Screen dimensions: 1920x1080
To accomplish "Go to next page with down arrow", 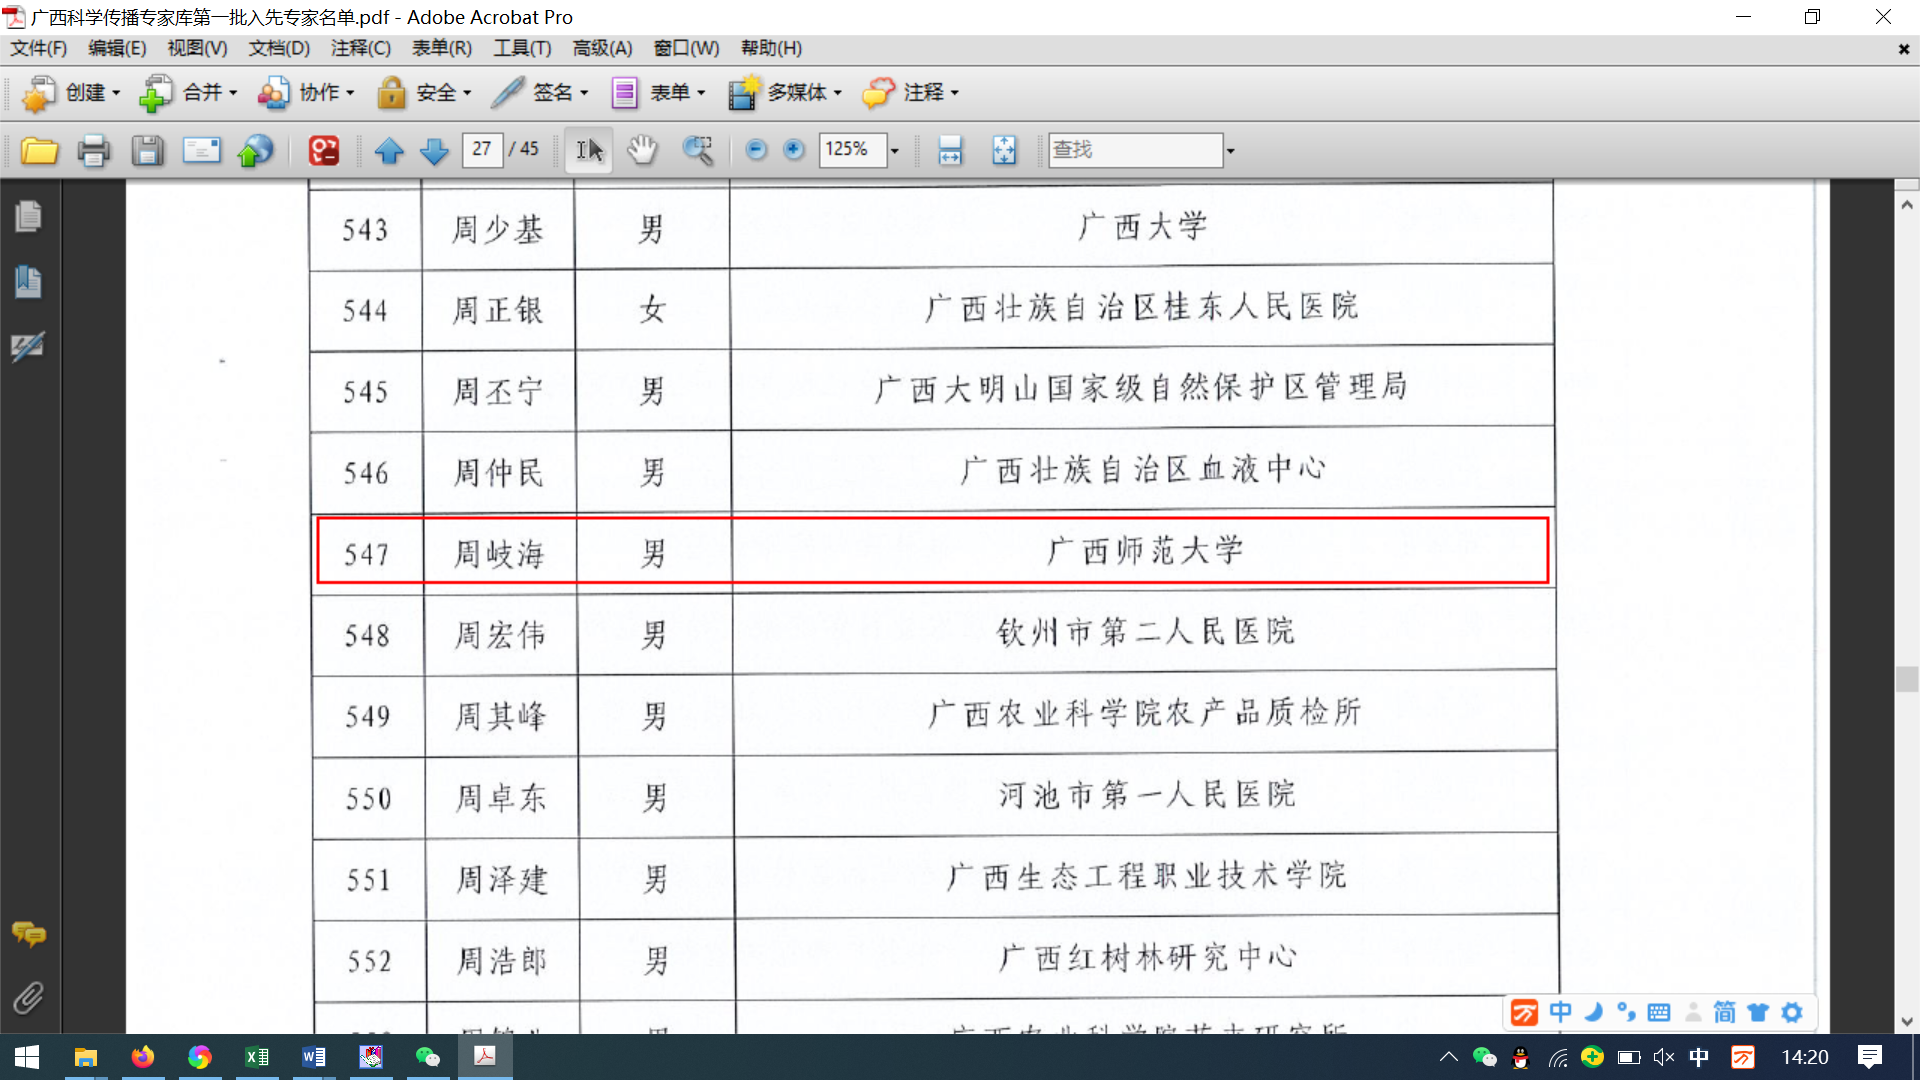I will pyautogui.click(x=434, y=150).
